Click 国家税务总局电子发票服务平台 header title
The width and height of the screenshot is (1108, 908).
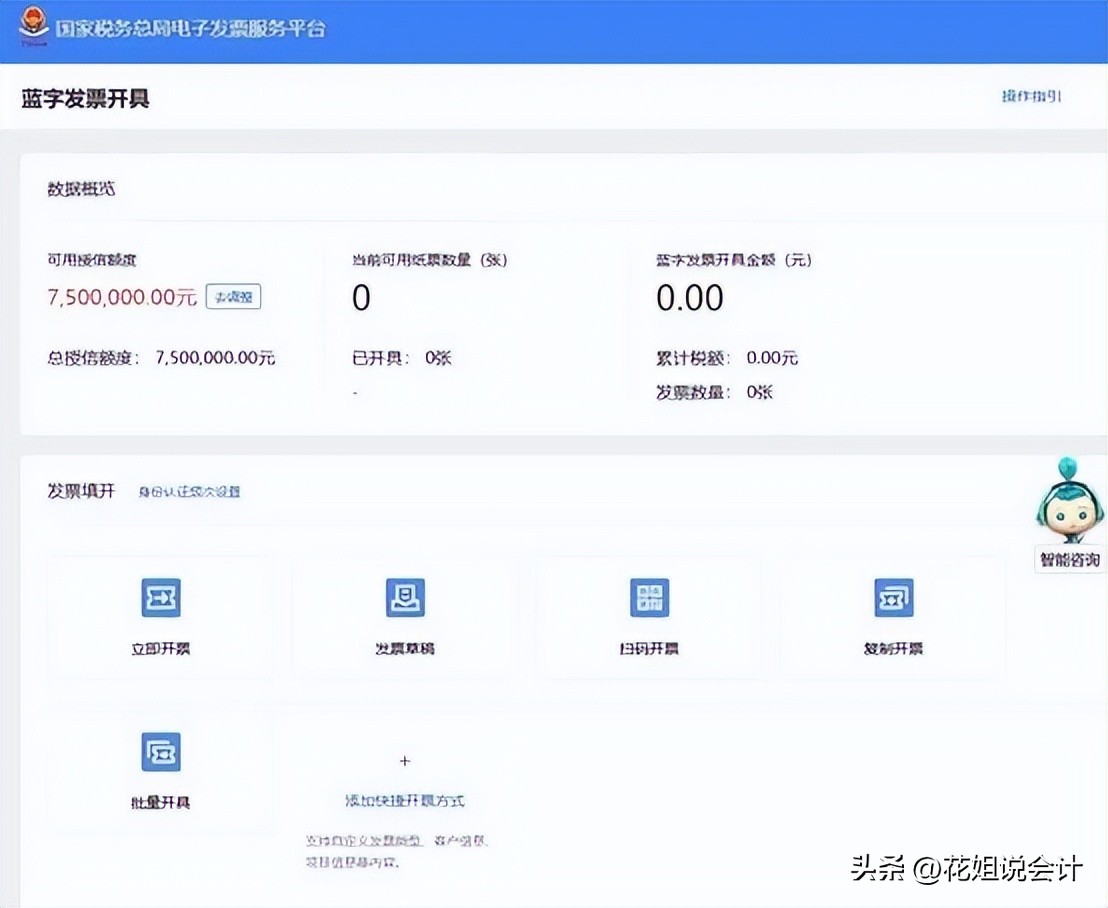[192, 29]
